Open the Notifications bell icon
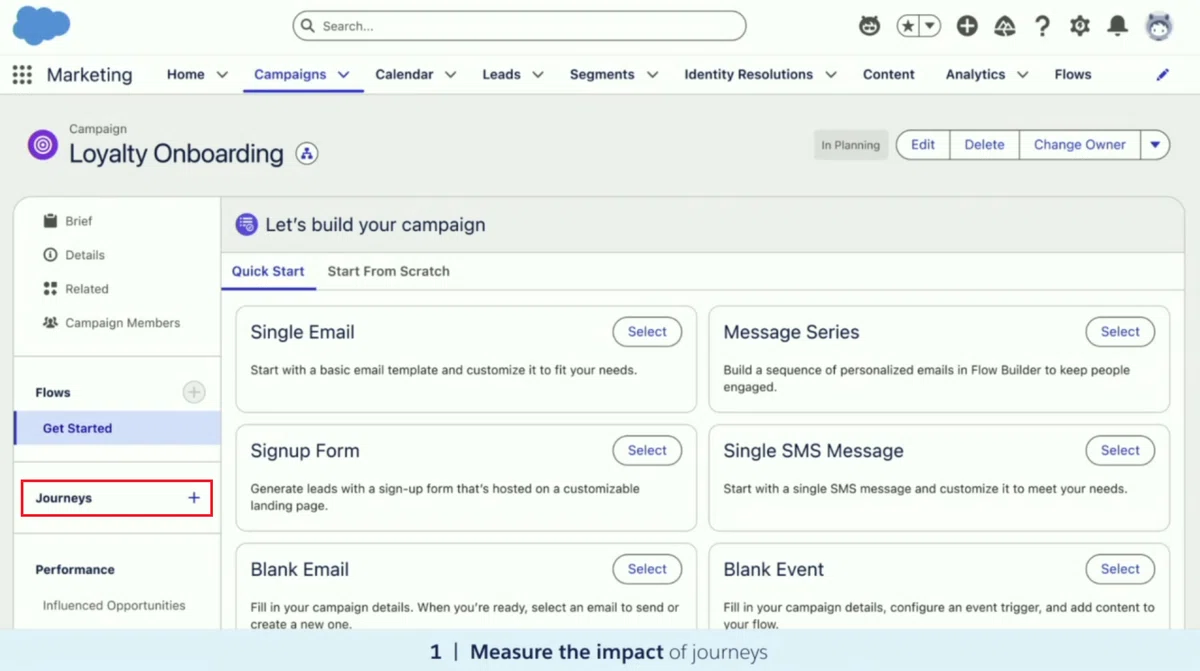The height and width of the screenshot is (671, 1200). point(1118,27)
